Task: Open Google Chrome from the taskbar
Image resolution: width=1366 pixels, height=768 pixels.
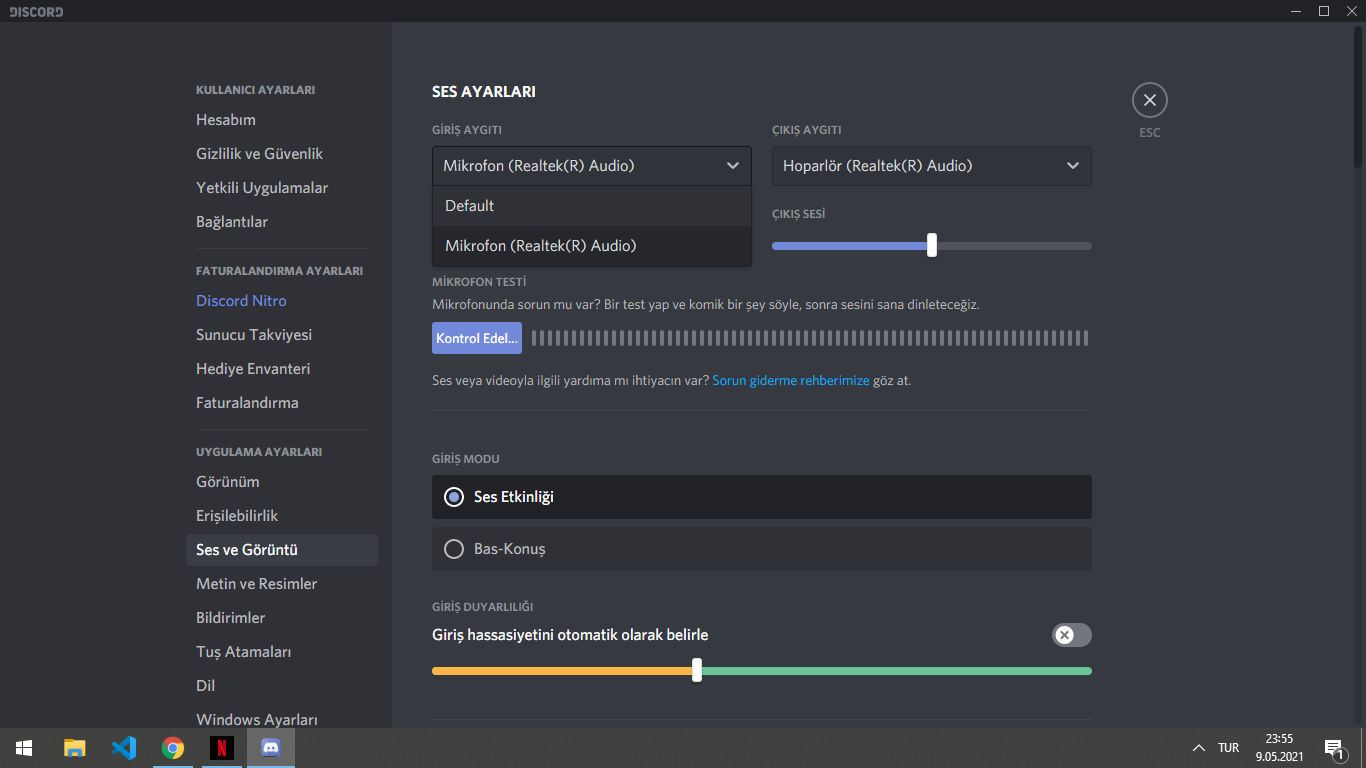Action: tap(173, 747)
